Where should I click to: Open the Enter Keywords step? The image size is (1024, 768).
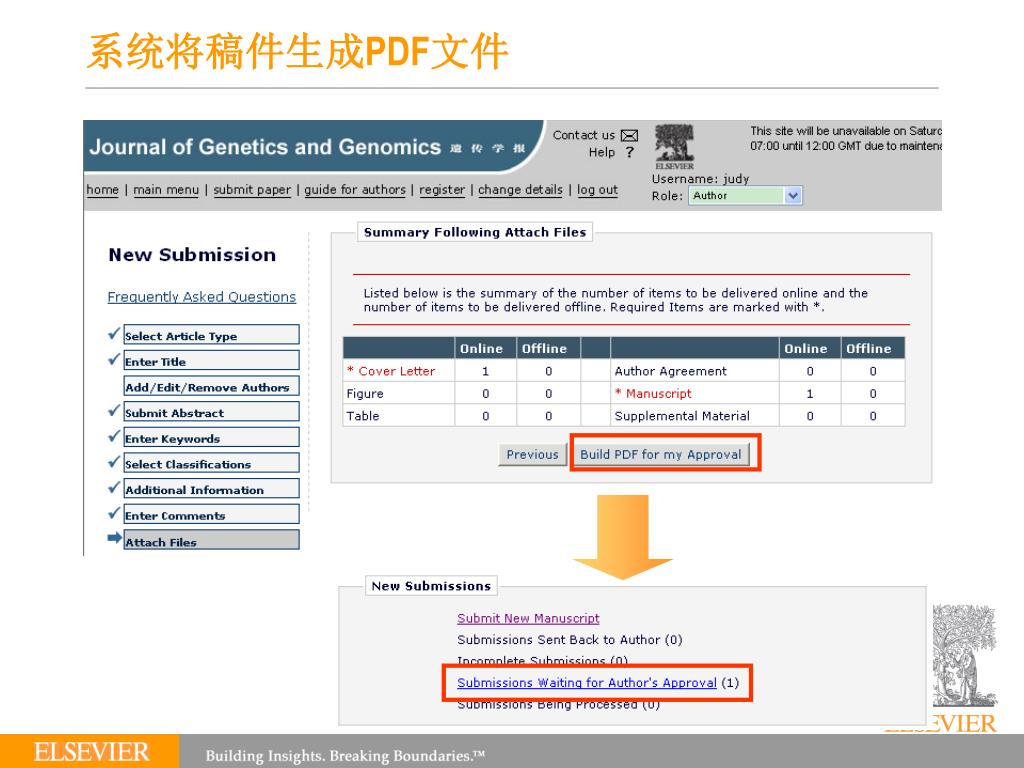pyautogui.click(x=211, y=438)
